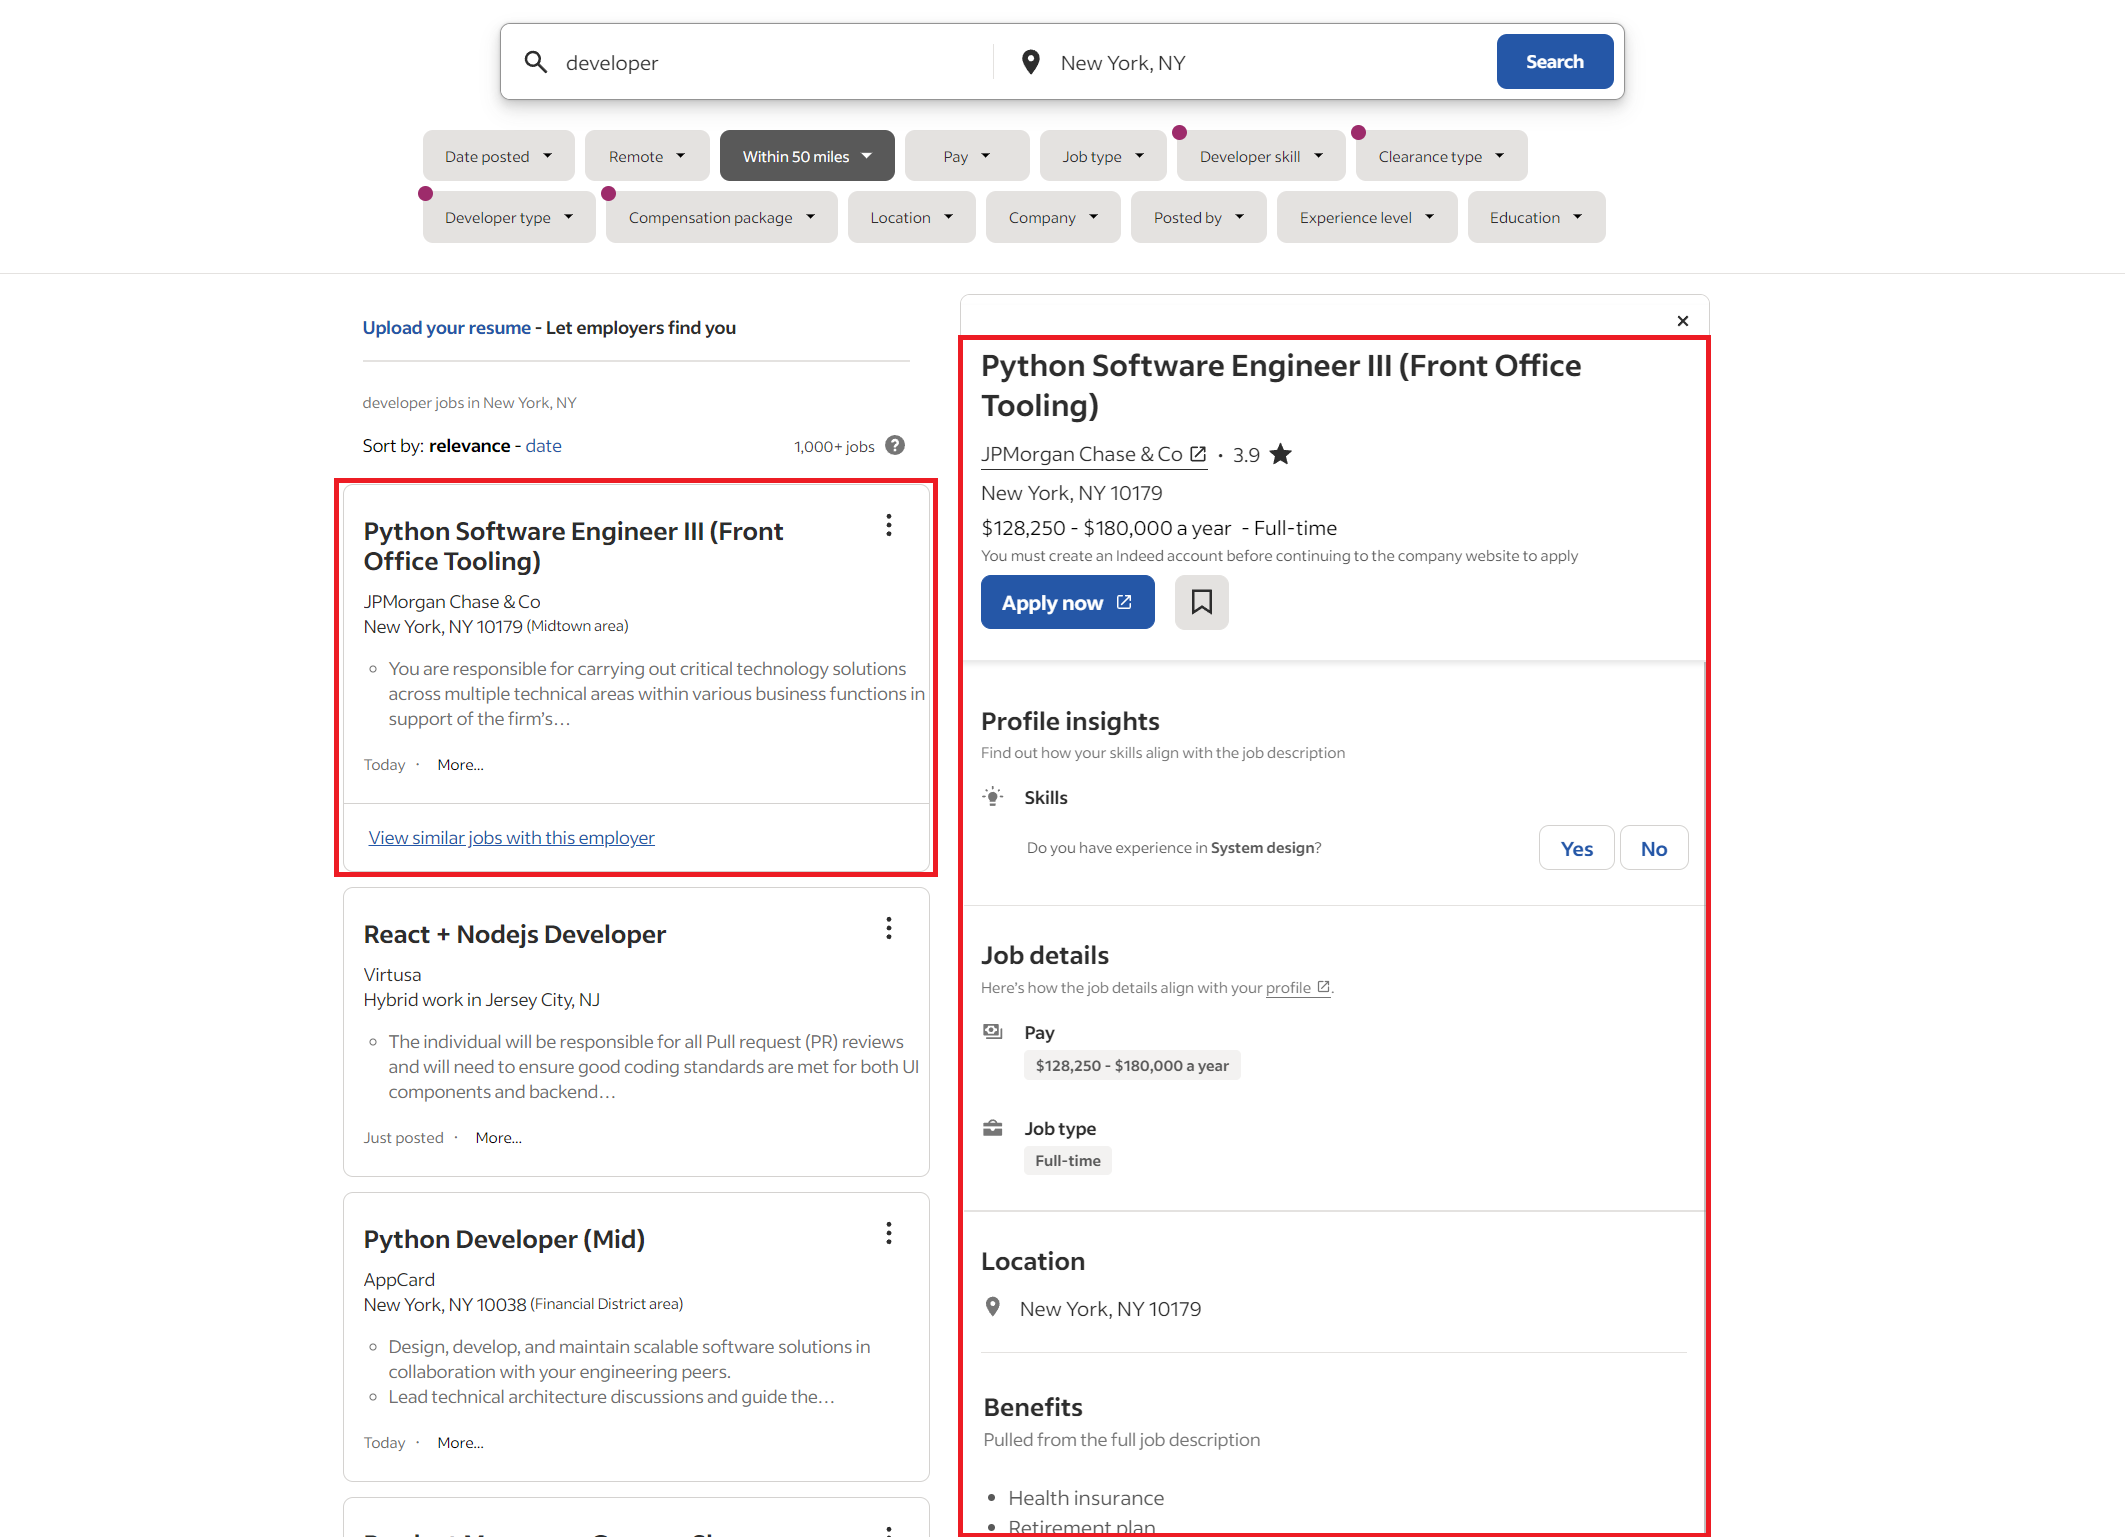Toggle Yes for System design experience
The height and width of the screenshot is (1537, 2125).
pyautogui.click(x=1576, y=848)
